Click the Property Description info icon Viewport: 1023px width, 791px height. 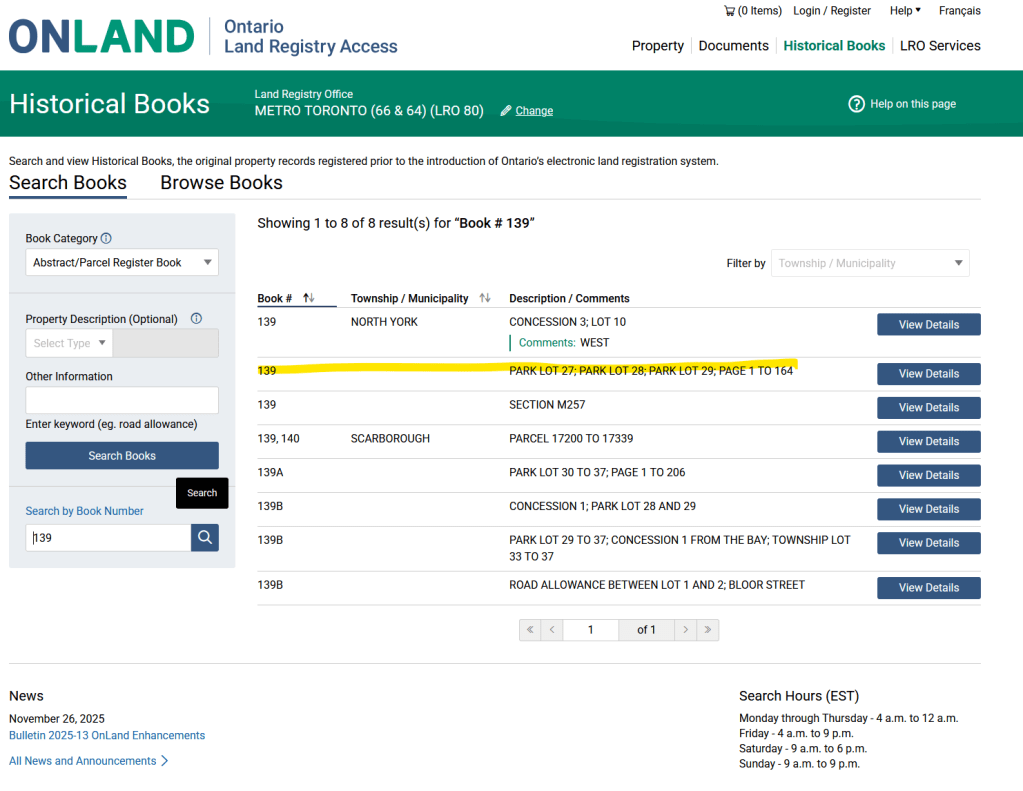coord(196,319)
